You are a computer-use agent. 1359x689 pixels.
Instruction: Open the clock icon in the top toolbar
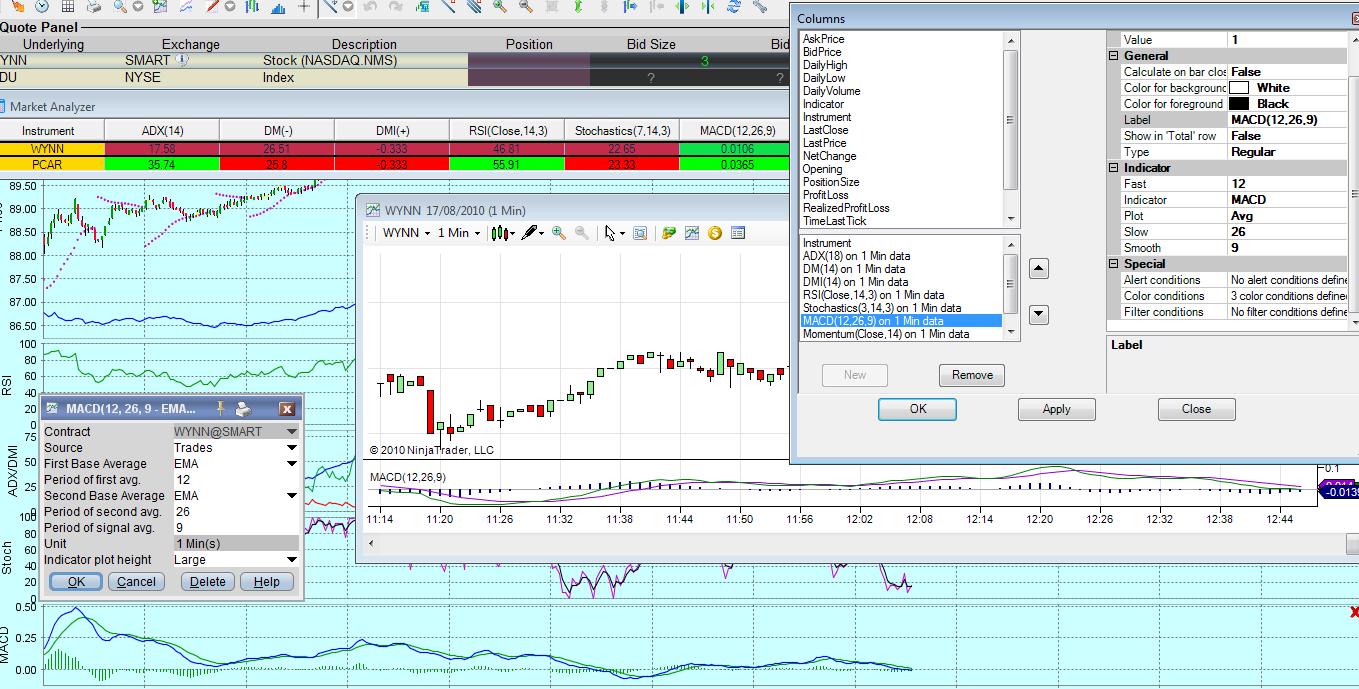(x=42, y=8)
